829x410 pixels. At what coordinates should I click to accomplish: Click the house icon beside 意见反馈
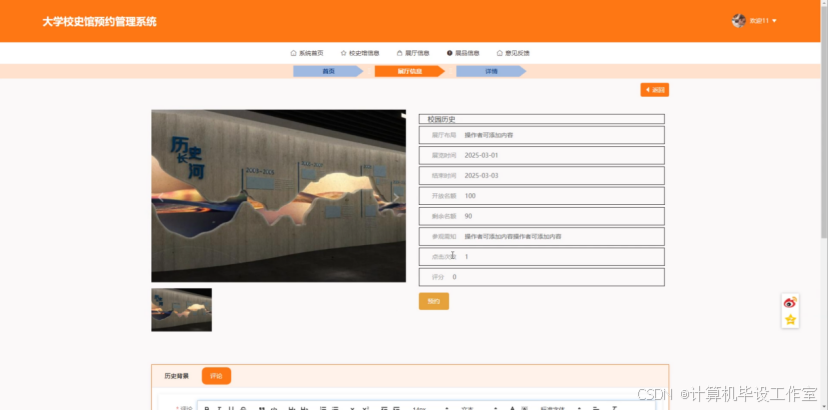499,53
